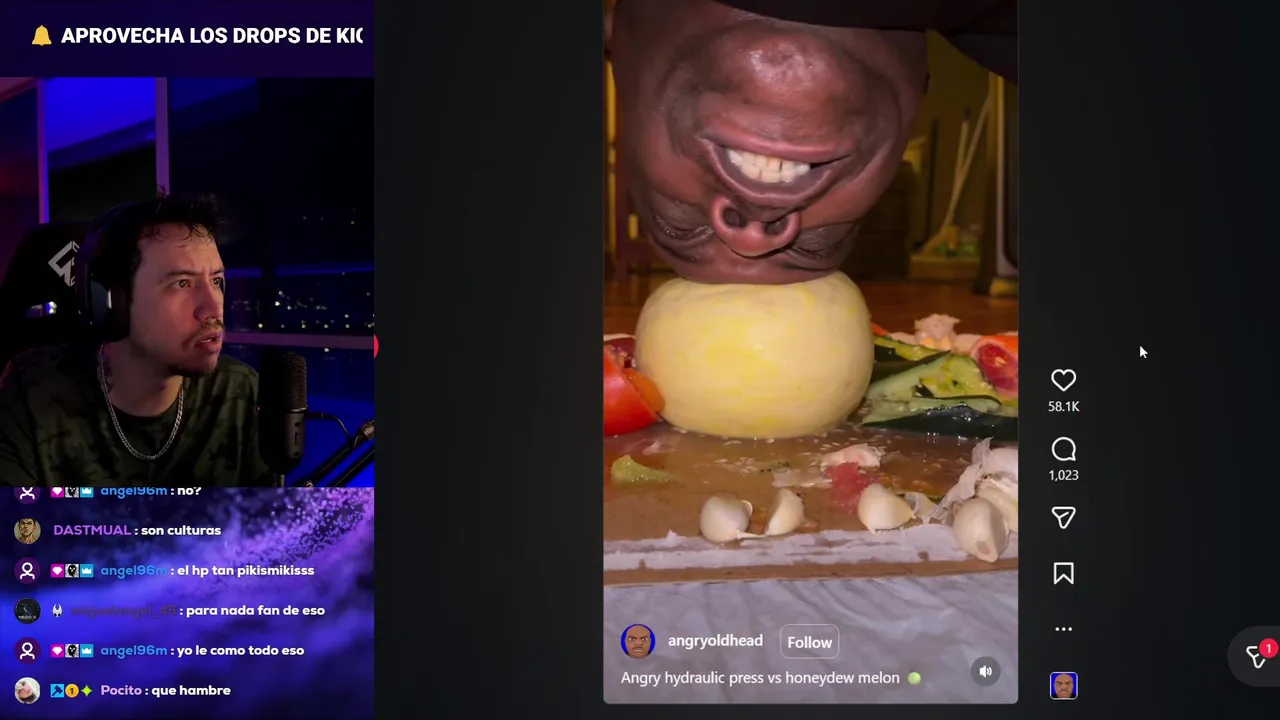Click the bell icon in the drops banner

41,36
